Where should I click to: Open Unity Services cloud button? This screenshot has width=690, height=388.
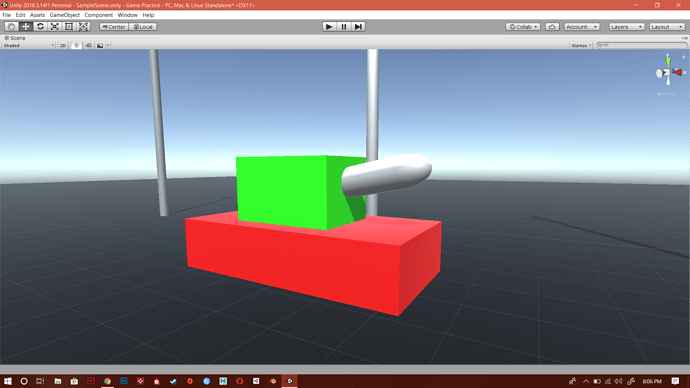pos(552,27)
